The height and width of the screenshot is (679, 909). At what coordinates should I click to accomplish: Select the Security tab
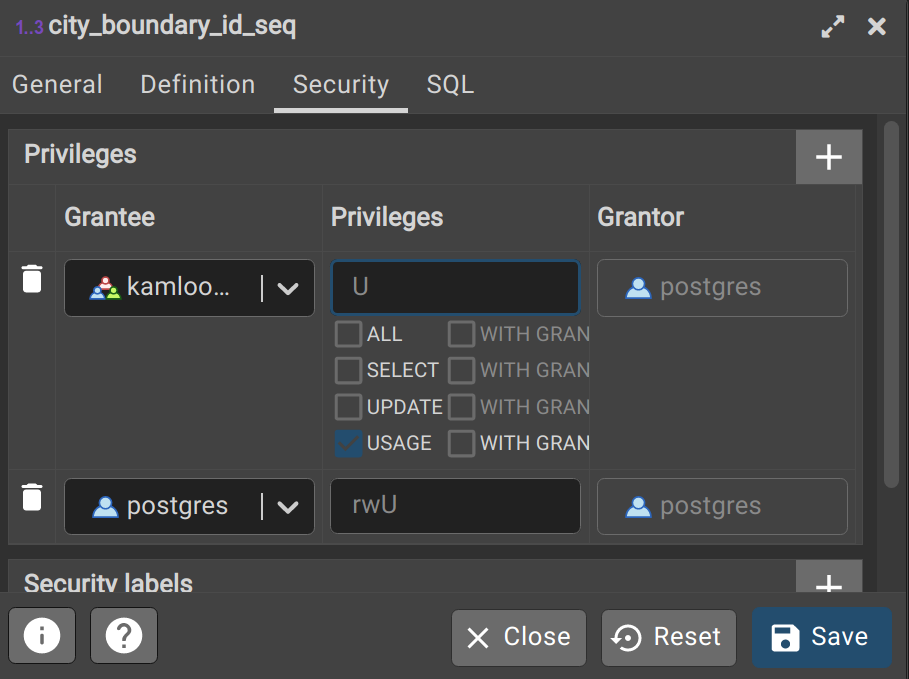point(341,85)
